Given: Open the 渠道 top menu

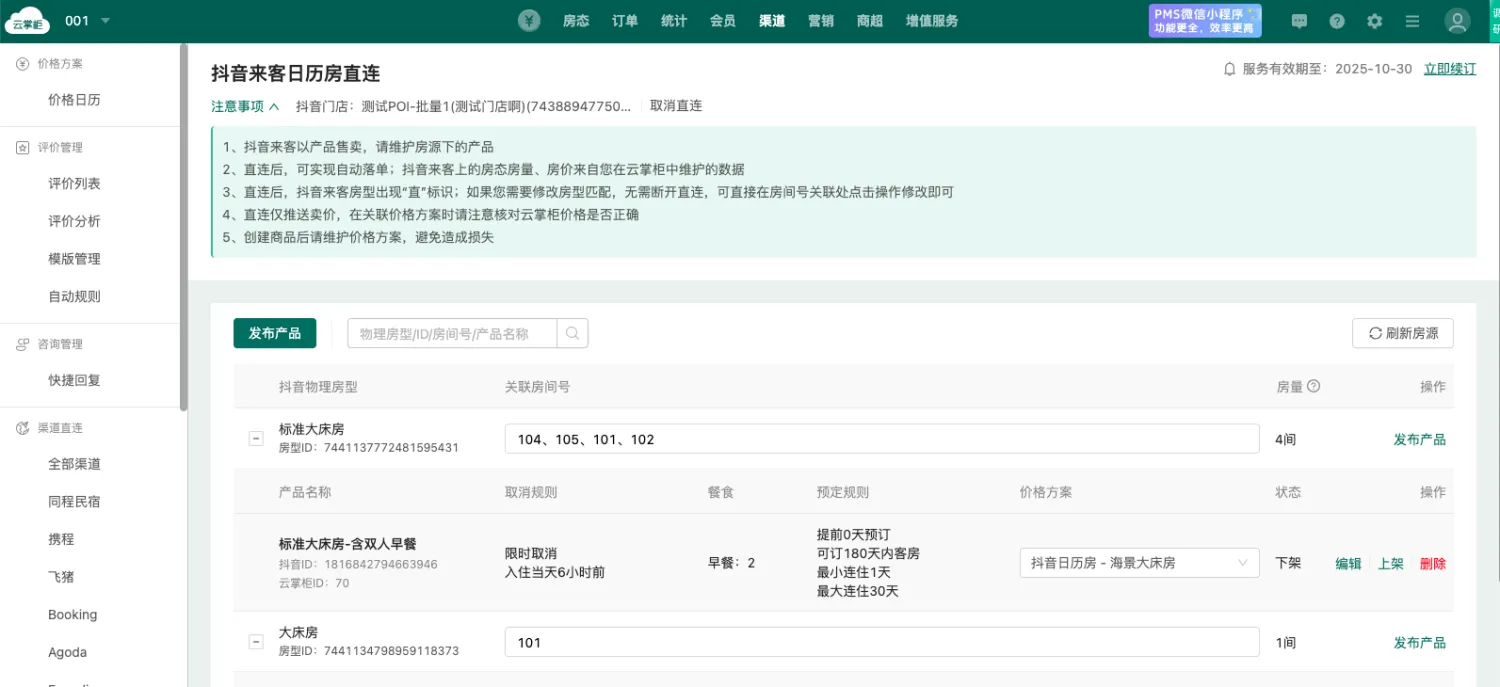Looking at the screenshot, I should point(772,21).
